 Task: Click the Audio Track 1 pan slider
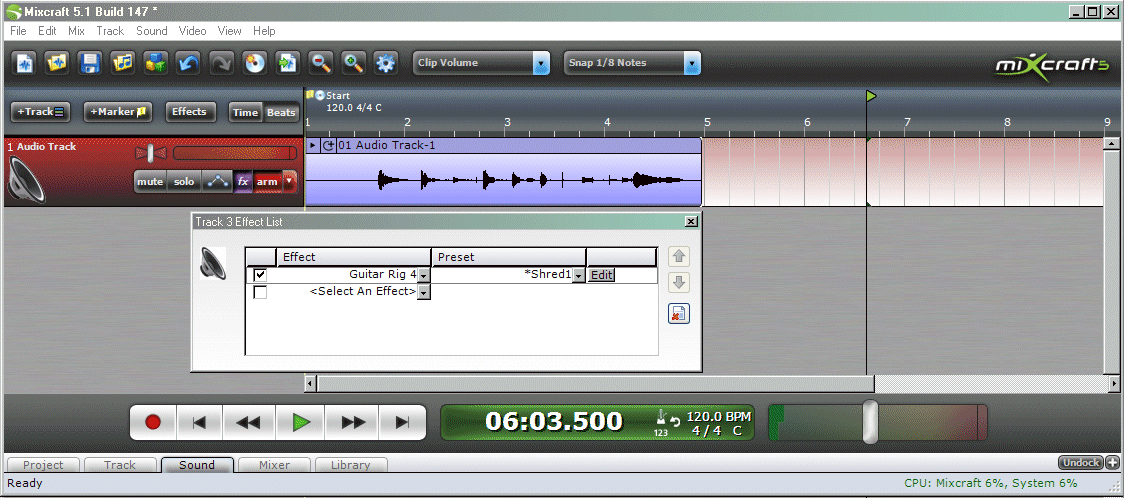click(x=151, y=153)
